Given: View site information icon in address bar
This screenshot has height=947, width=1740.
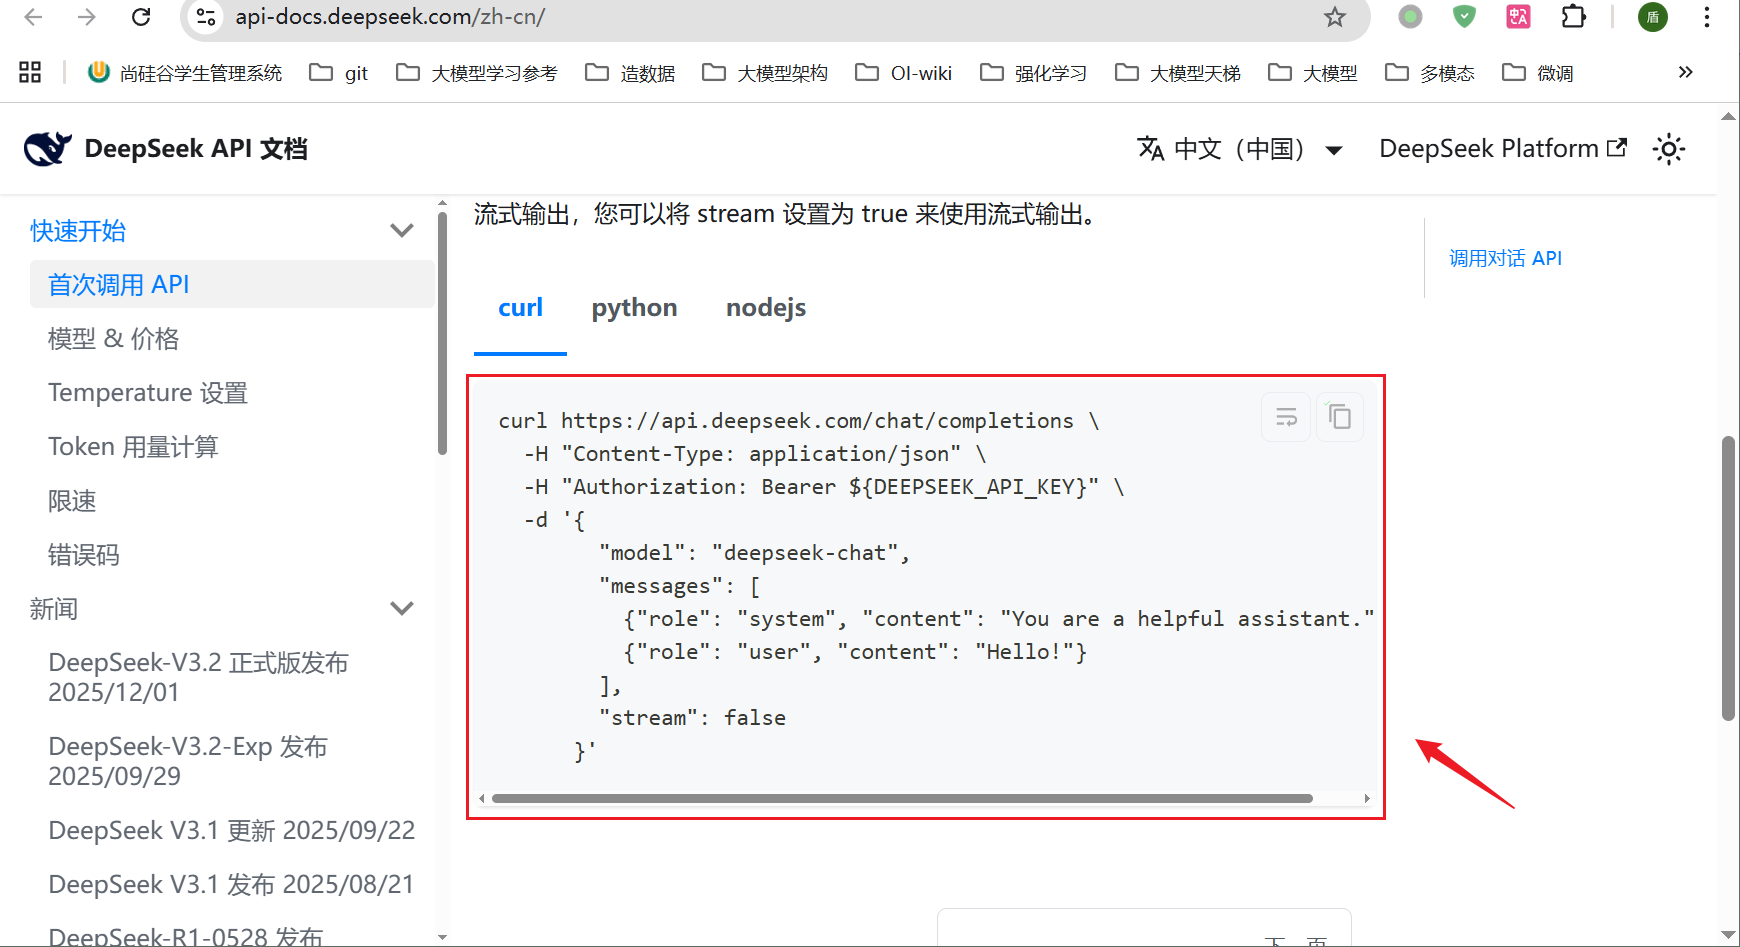Looking at the screenshot, I should pos(206,17).
